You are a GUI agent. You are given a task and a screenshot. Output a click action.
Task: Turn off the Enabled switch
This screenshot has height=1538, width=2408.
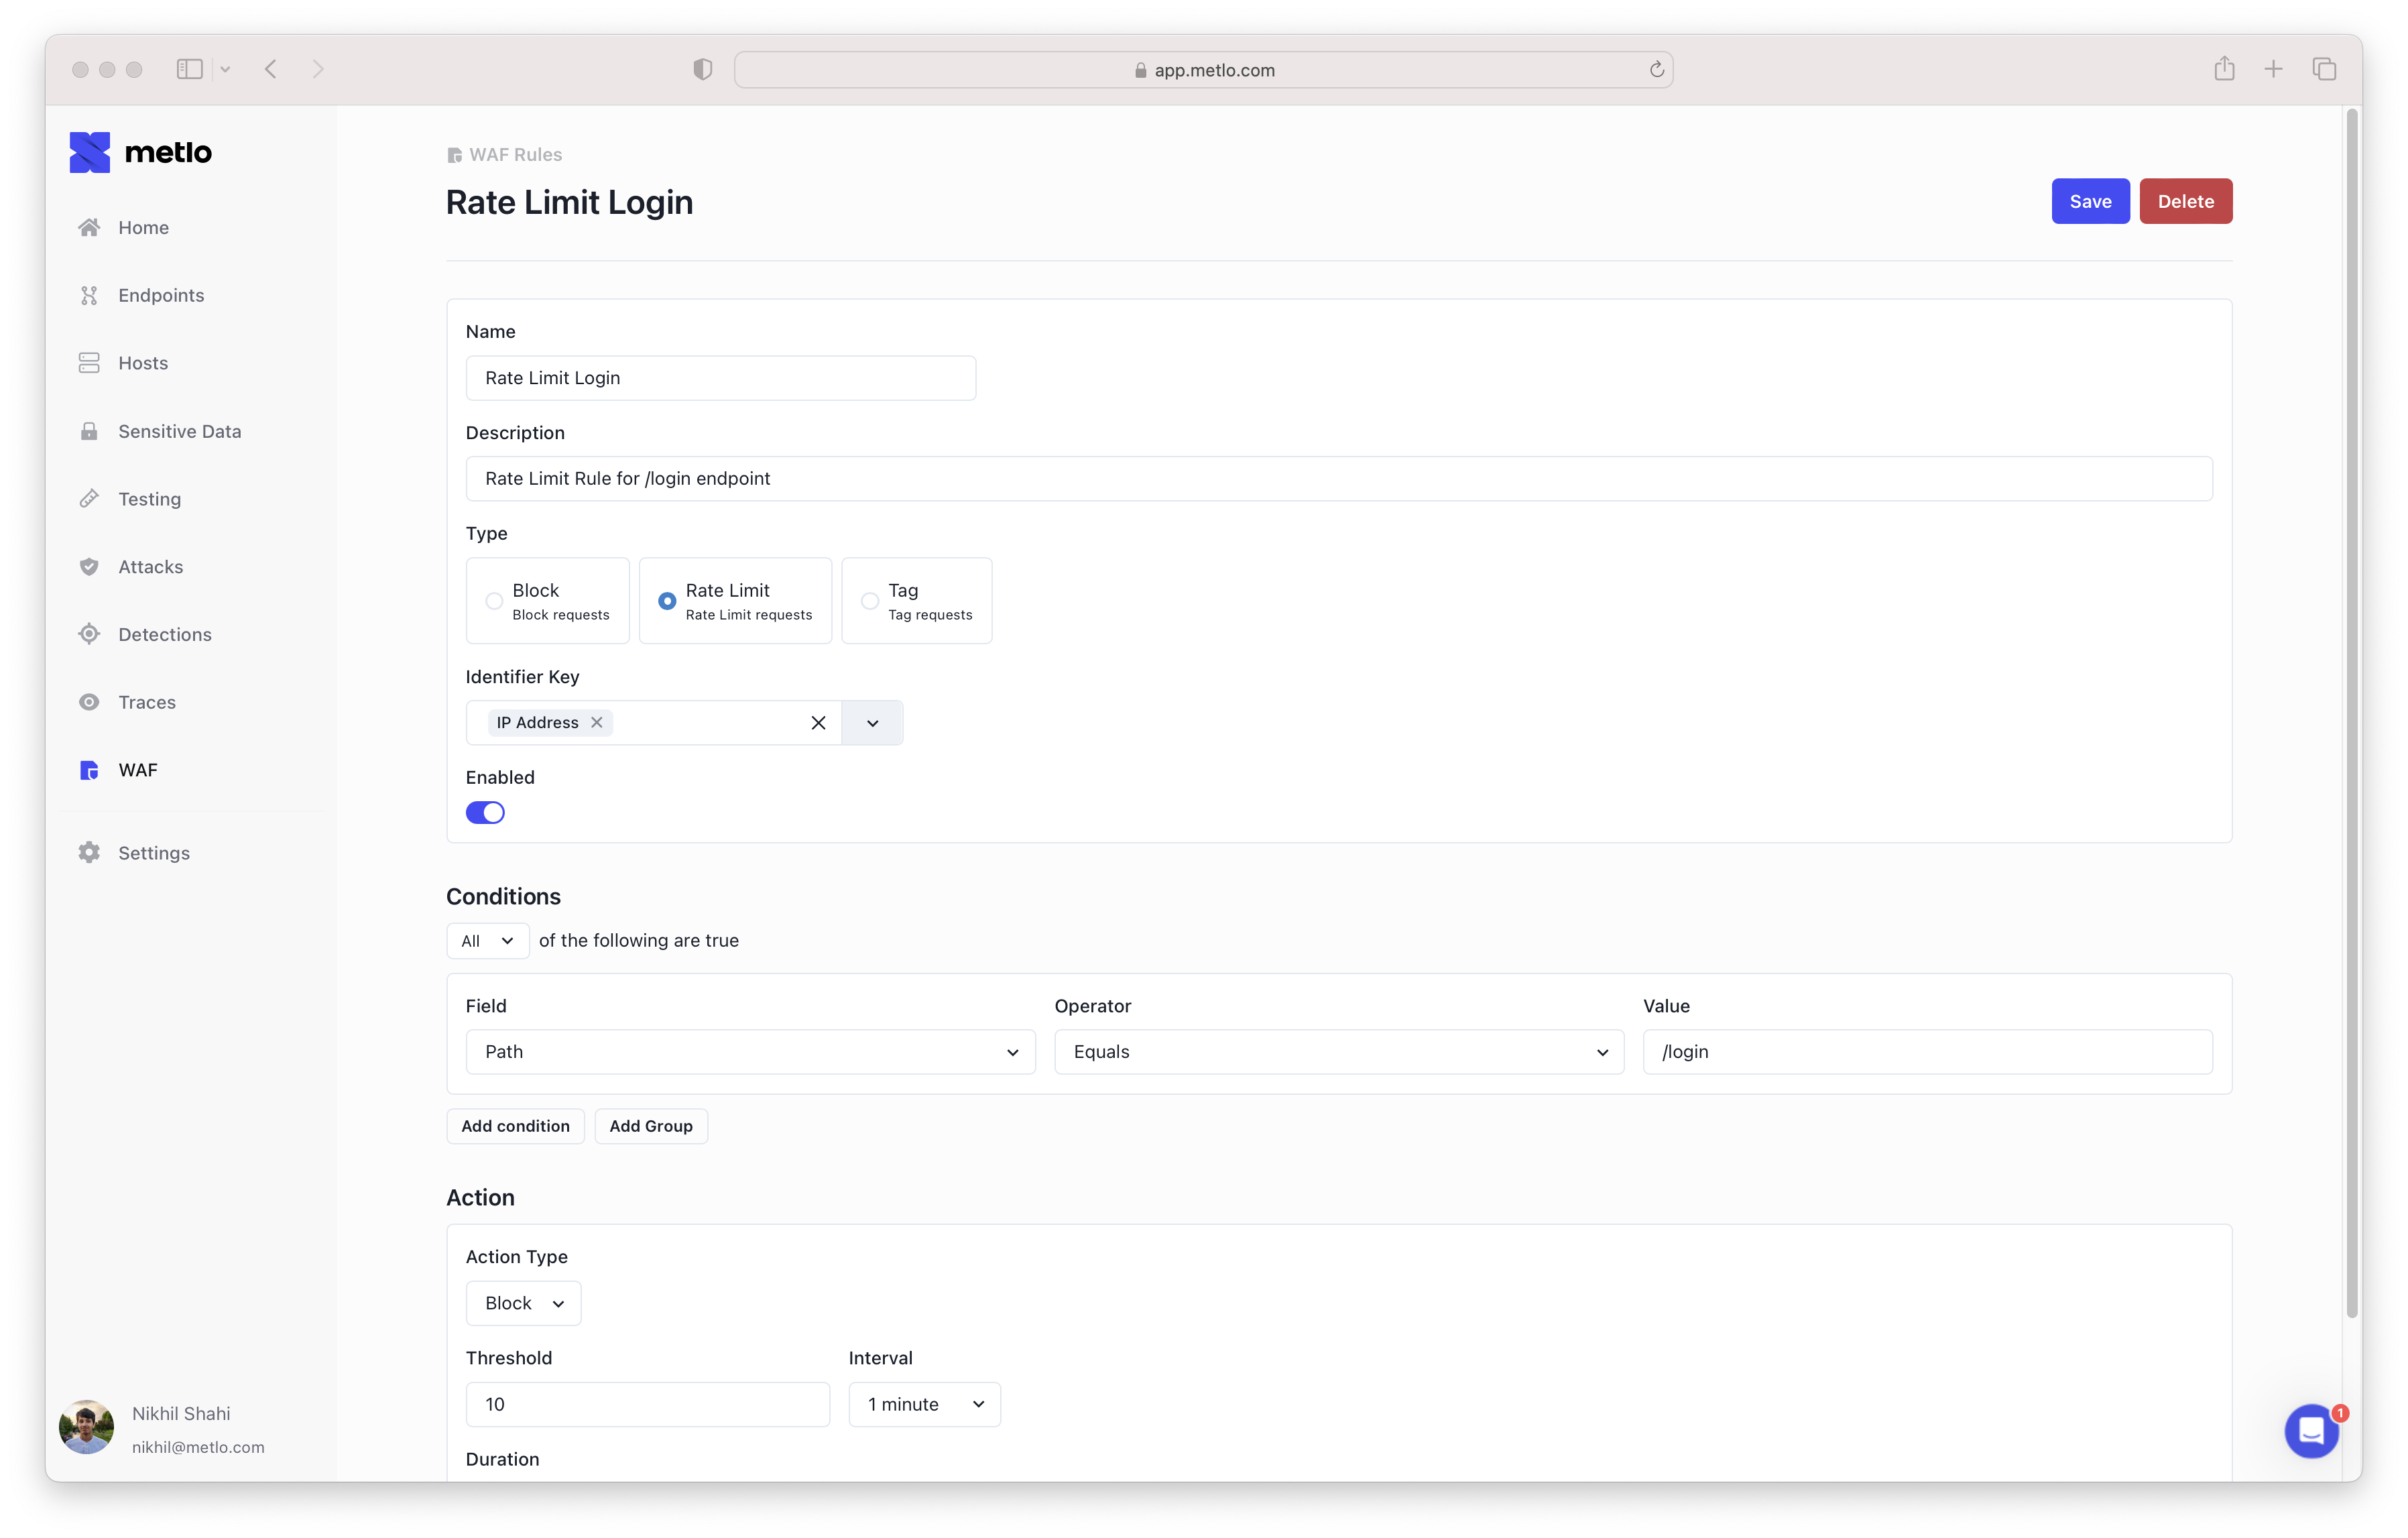pyautogui.click(x=485, y=813)
